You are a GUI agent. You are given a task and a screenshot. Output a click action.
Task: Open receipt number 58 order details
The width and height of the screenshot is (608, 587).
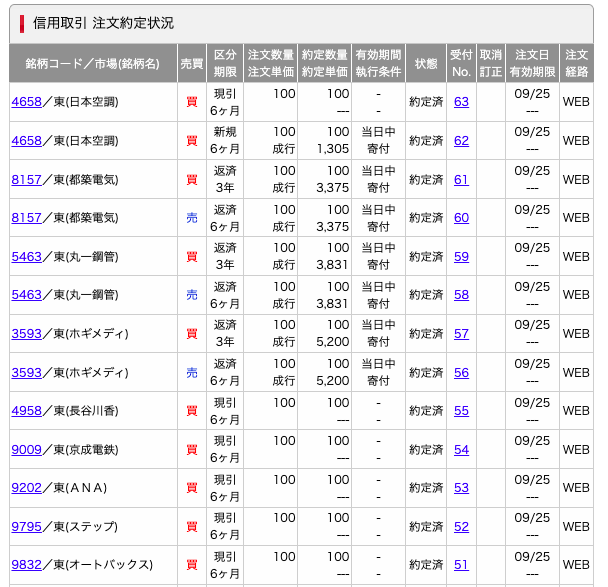click(x=461, y=295)
